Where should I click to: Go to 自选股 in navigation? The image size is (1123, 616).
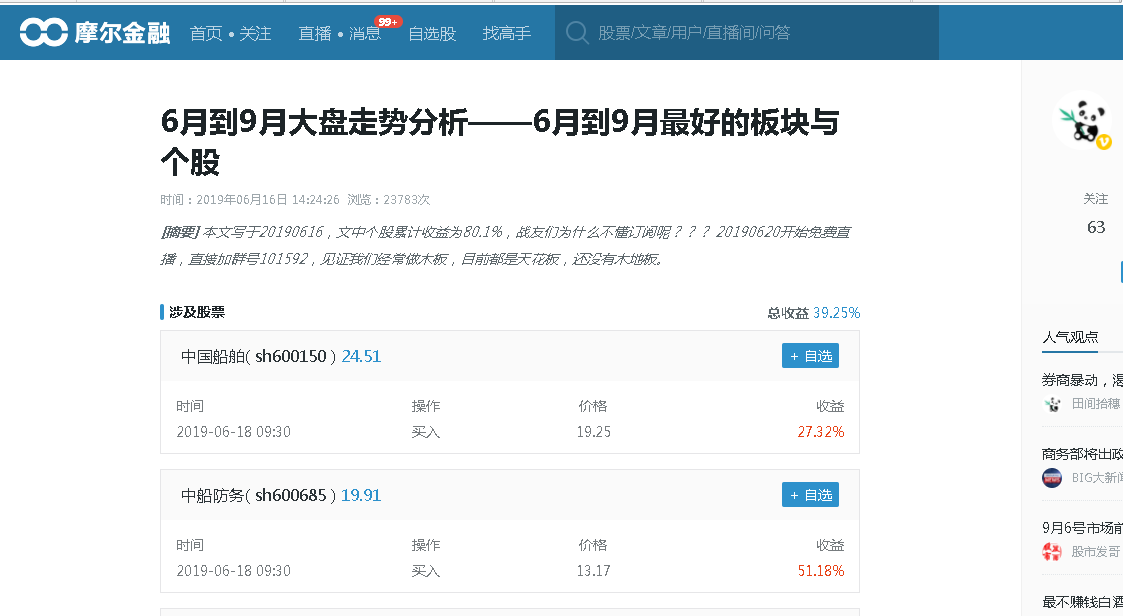point(432,34)
